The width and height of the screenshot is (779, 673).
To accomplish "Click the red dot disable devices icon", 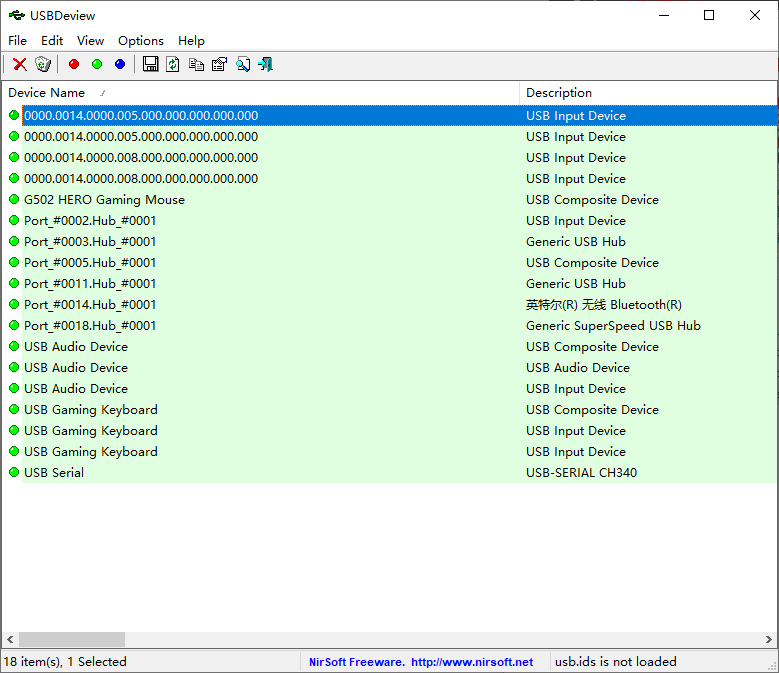I will click(74, 64).
